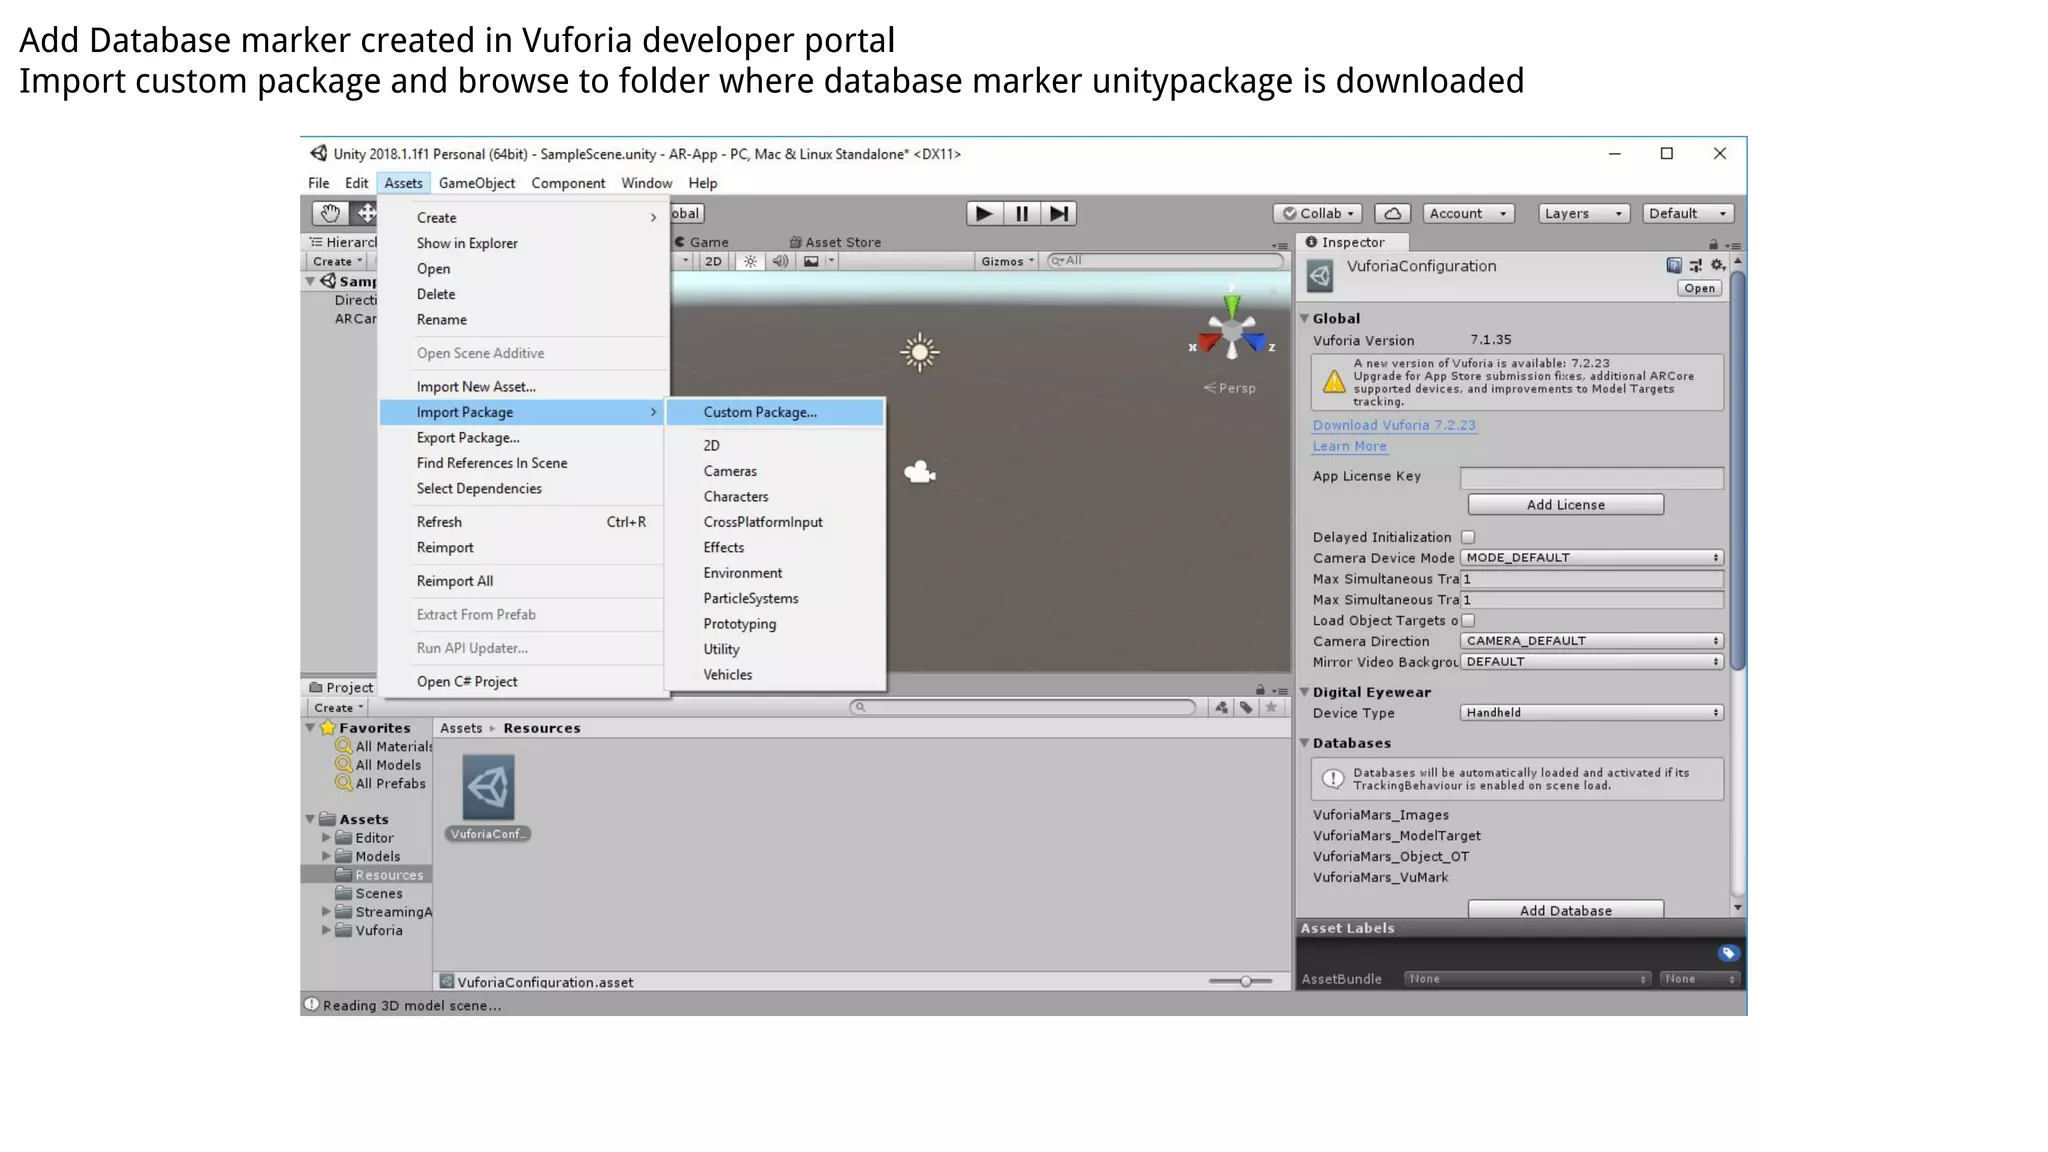Collapse the Global section
The width and height of the screenshot is (2048, 1152).
[x=1305, y=318]
